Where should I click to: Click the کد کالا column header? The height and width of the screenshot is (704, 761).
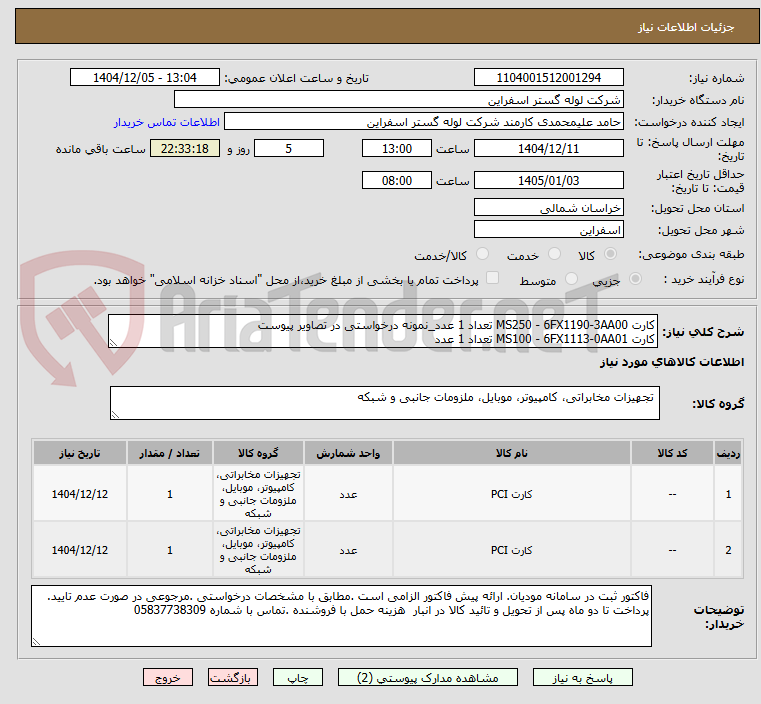pyautogui.click(x=672, y=453)
